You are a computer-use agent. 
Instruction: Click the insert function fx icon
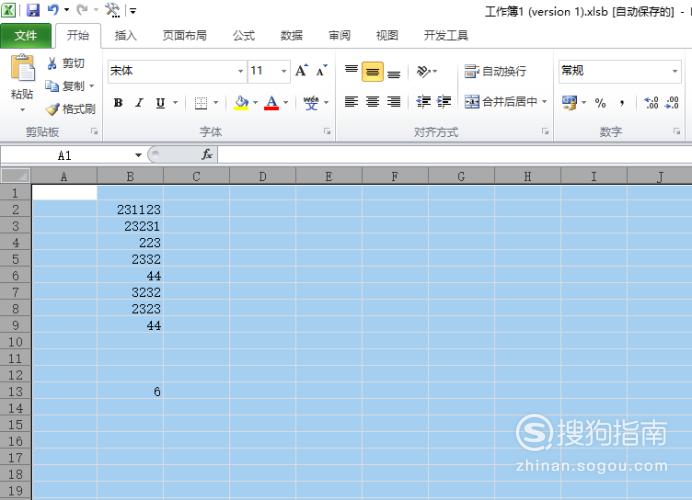click(x=207, y=154)
